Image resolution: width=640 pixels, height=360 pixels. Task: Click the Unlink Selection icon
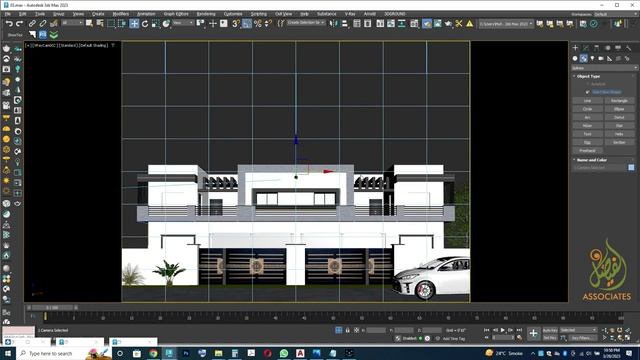click(42, 24)
